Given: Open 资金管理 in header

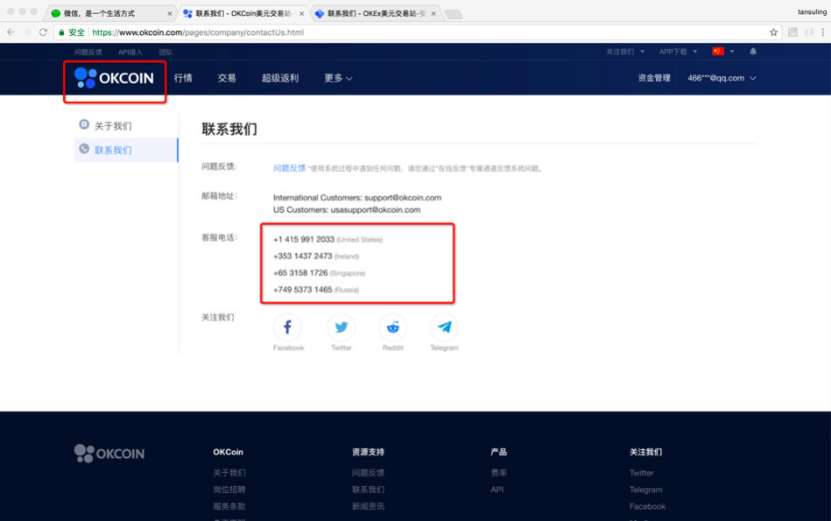Looking at the screenshot, I should (x=654, y=78).
